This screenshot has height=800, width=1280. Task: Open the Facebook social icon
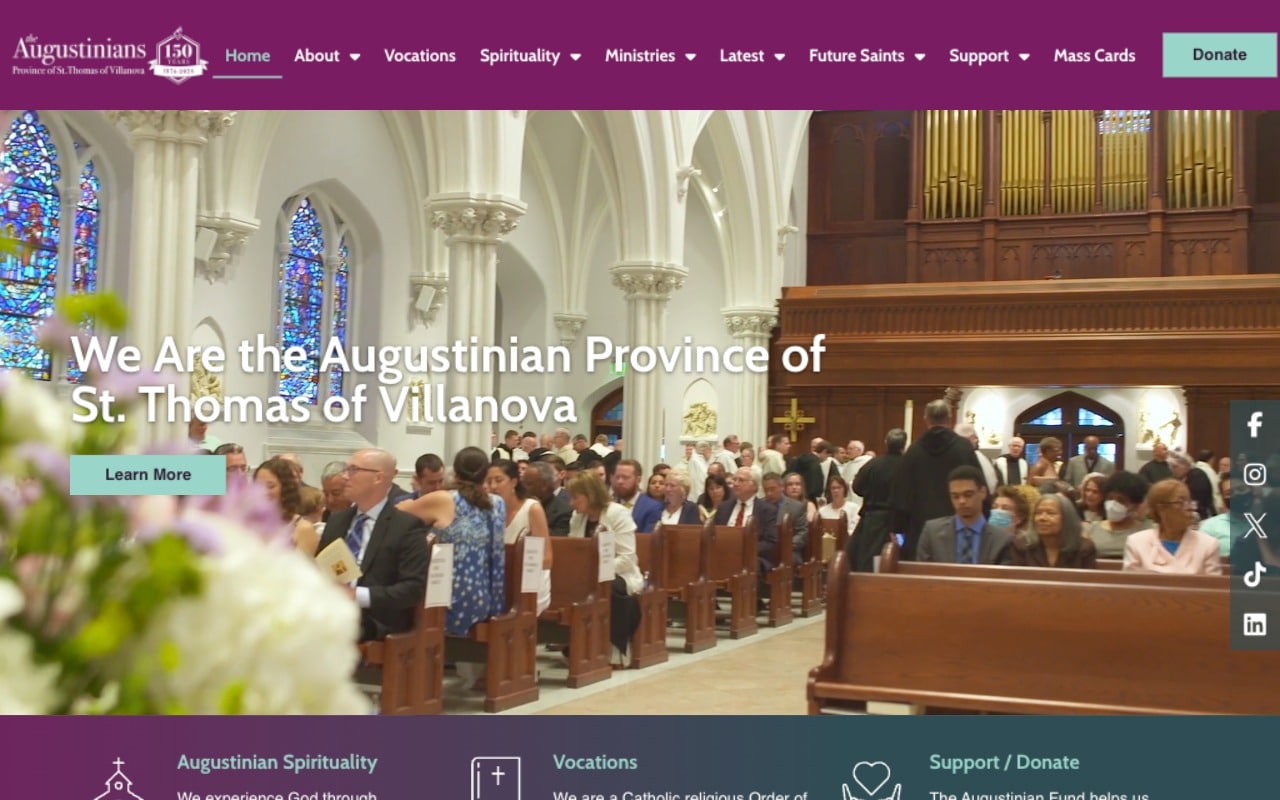pos(1255,425)
